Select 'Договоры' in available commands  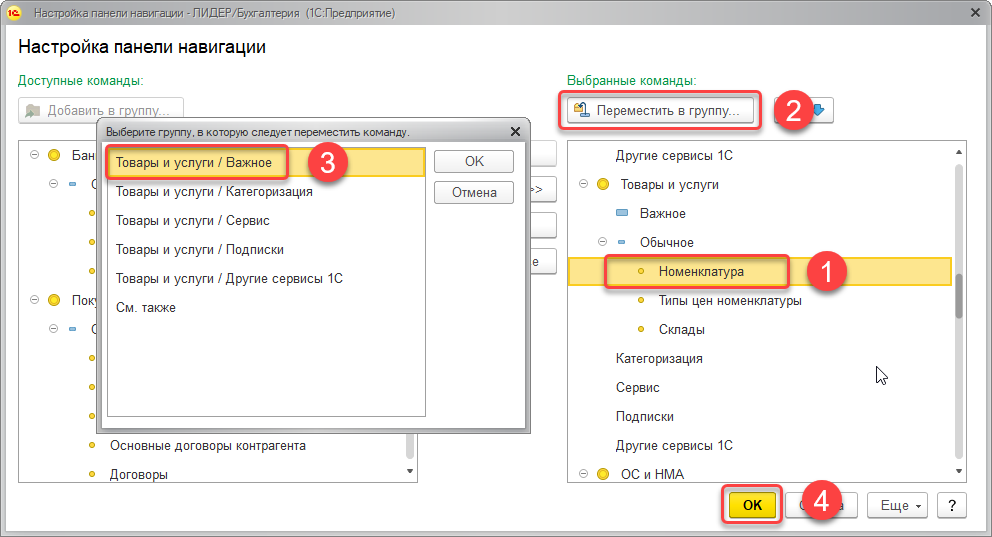139,474
